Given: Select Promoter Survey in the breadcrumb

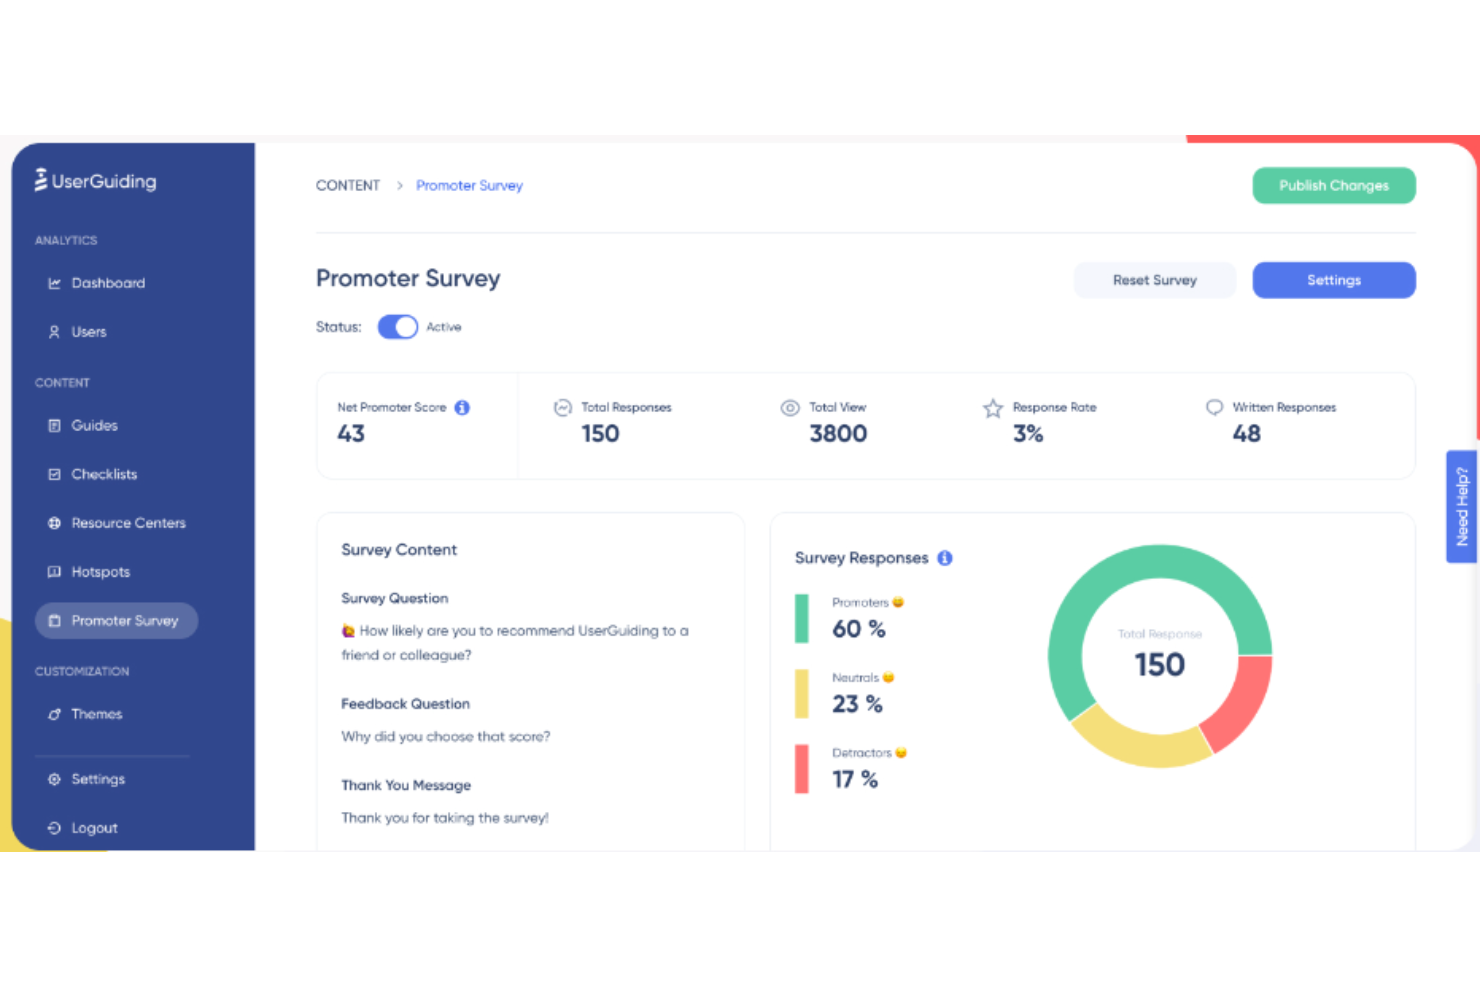Looking at the screenshot, I should (469, 185).
